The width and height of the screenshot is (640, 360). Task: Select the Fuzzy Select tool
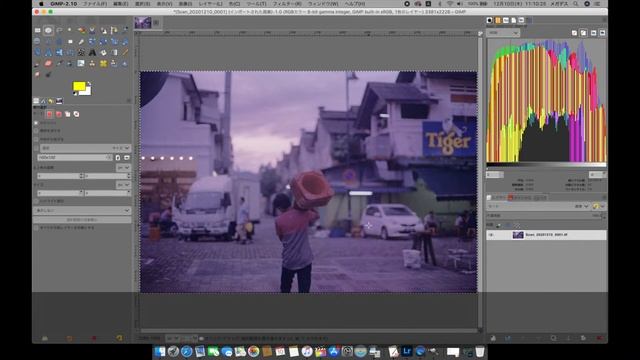click(70, 30)
